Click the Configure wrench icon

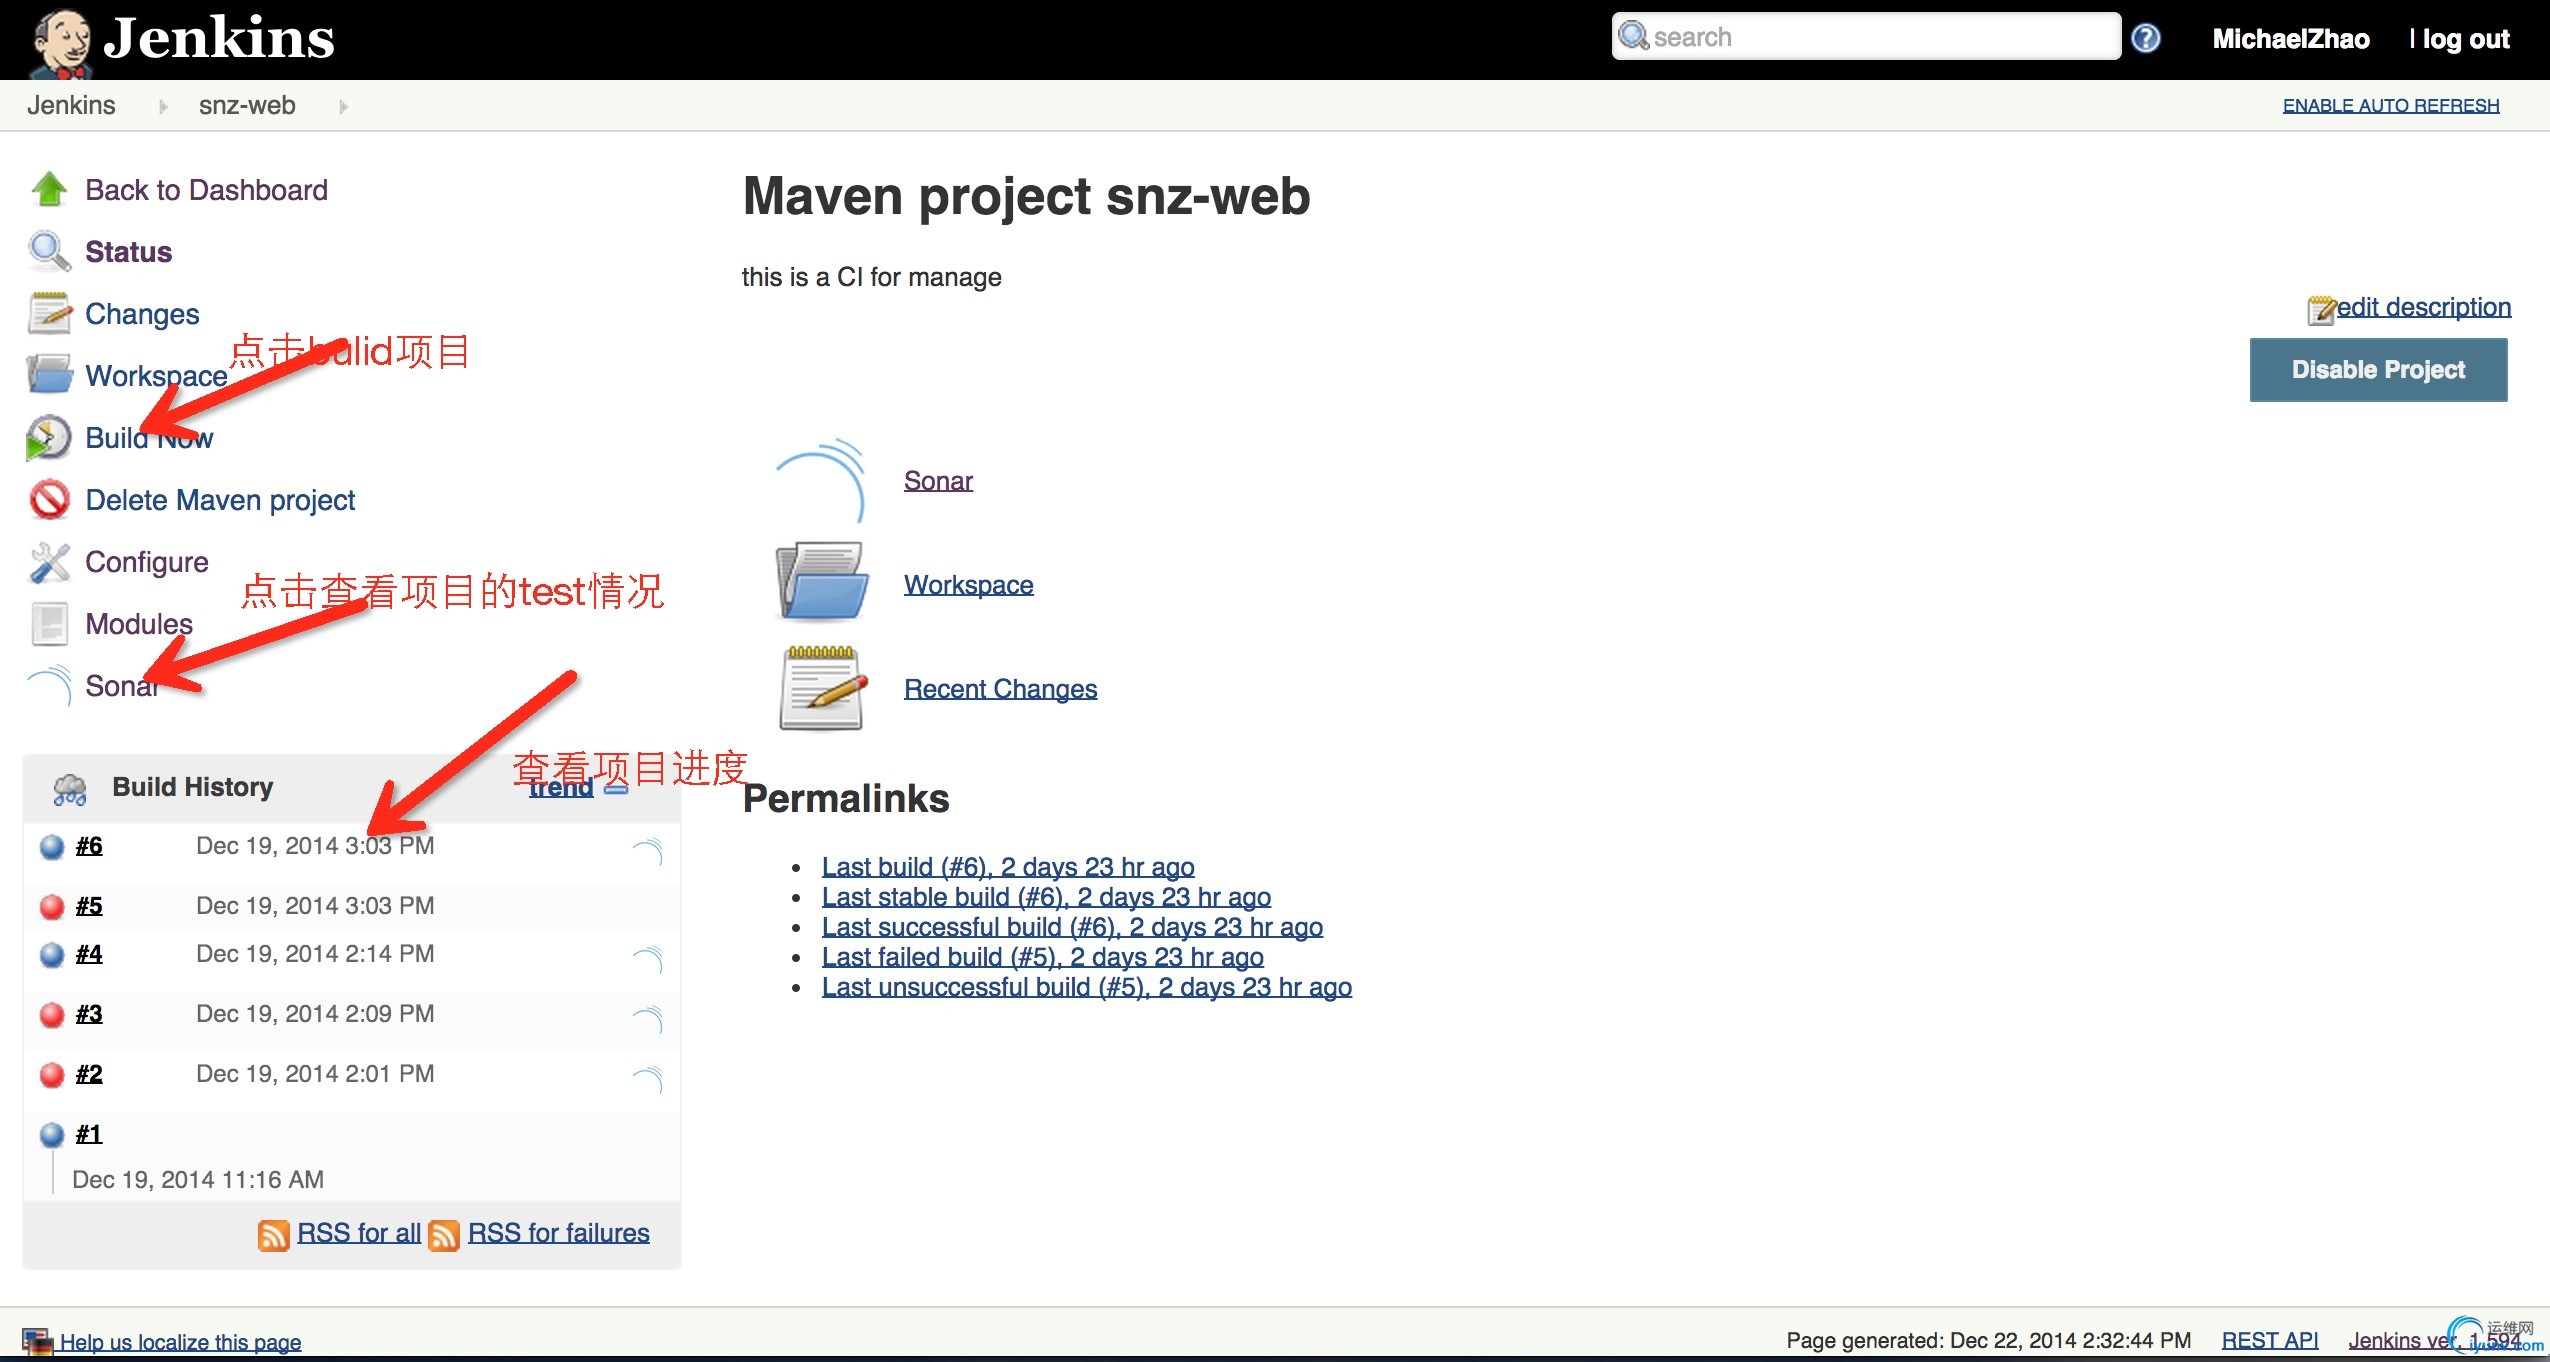pos(48,562)
